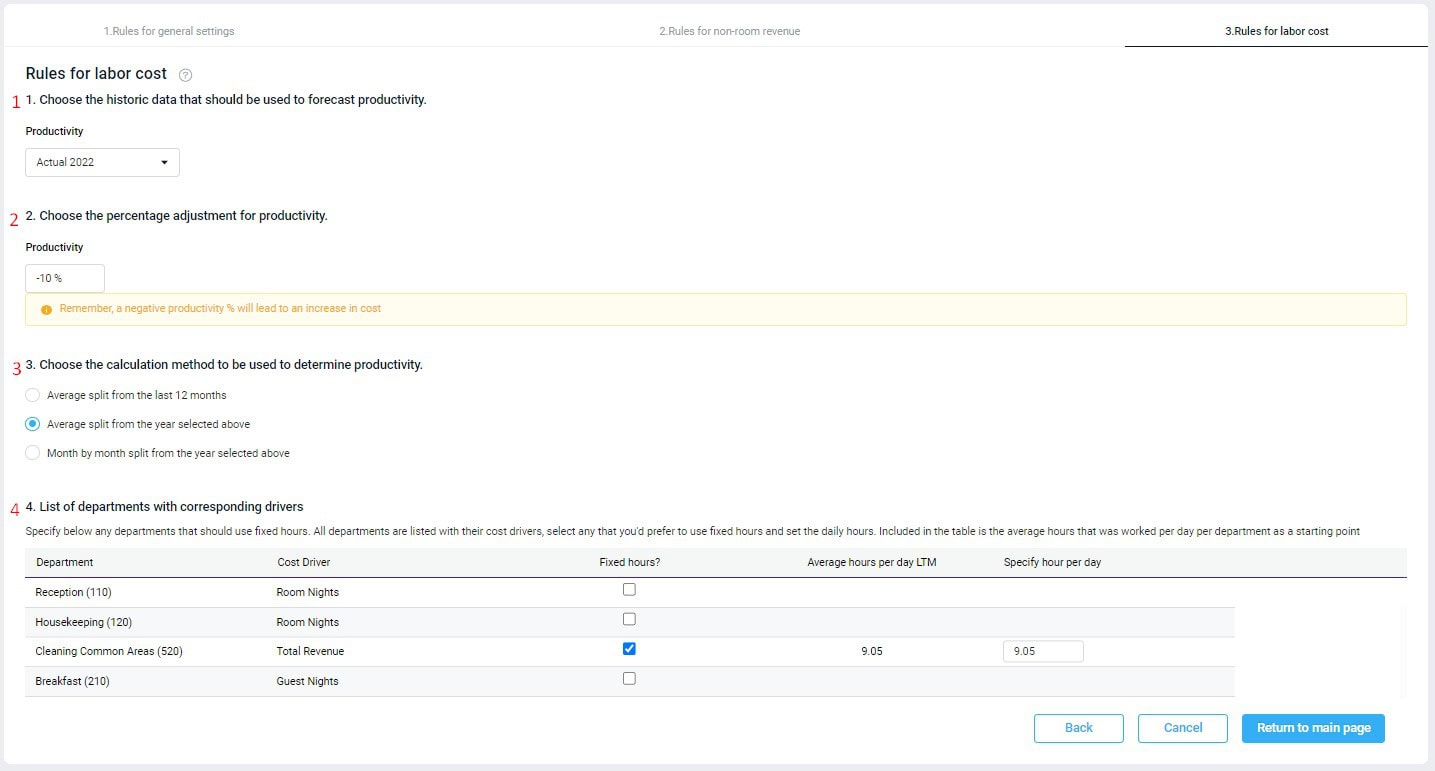Choose month by month split from selected year
Viewport: 1435px width, 771px height.
pos(32,453)
